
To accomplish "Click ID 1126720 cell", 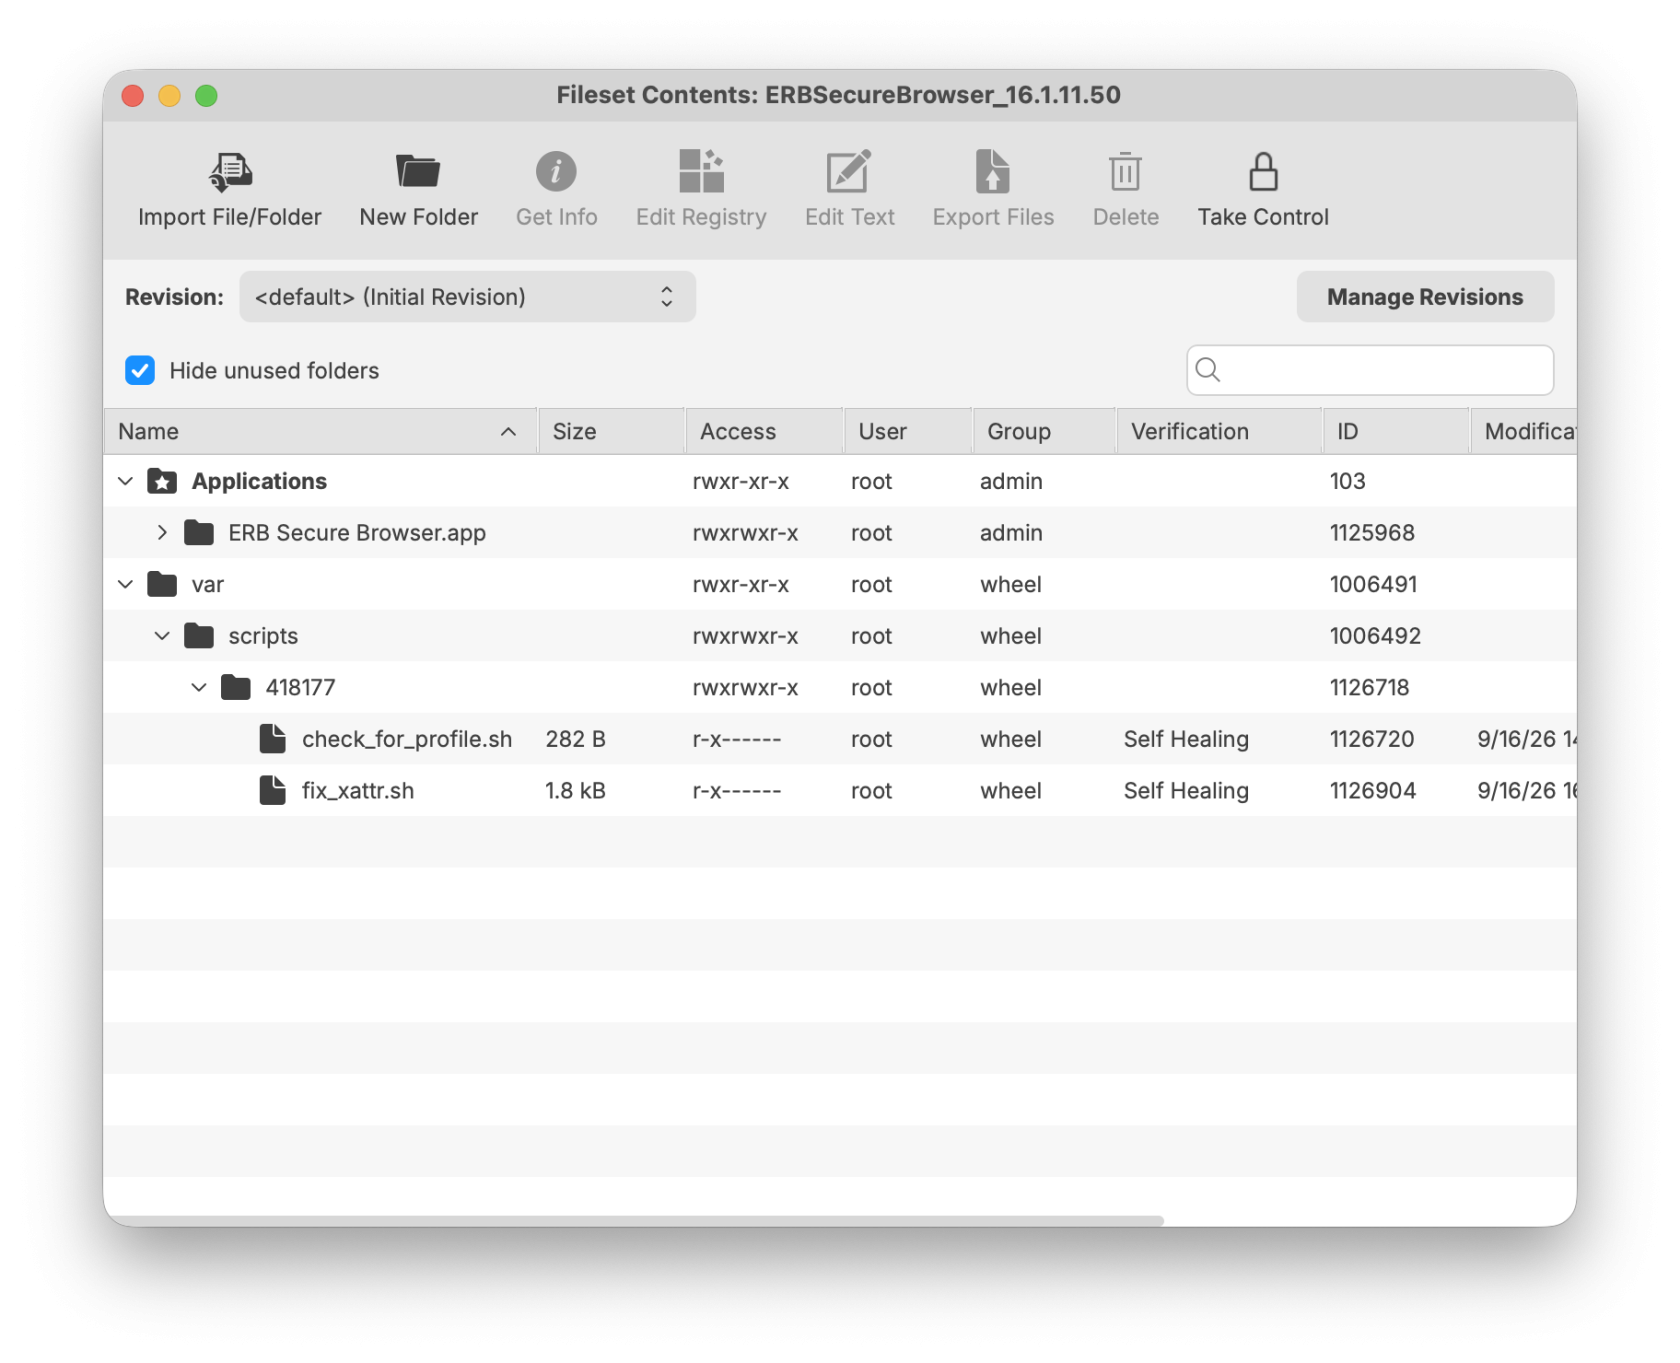I will click(1372, 739).
